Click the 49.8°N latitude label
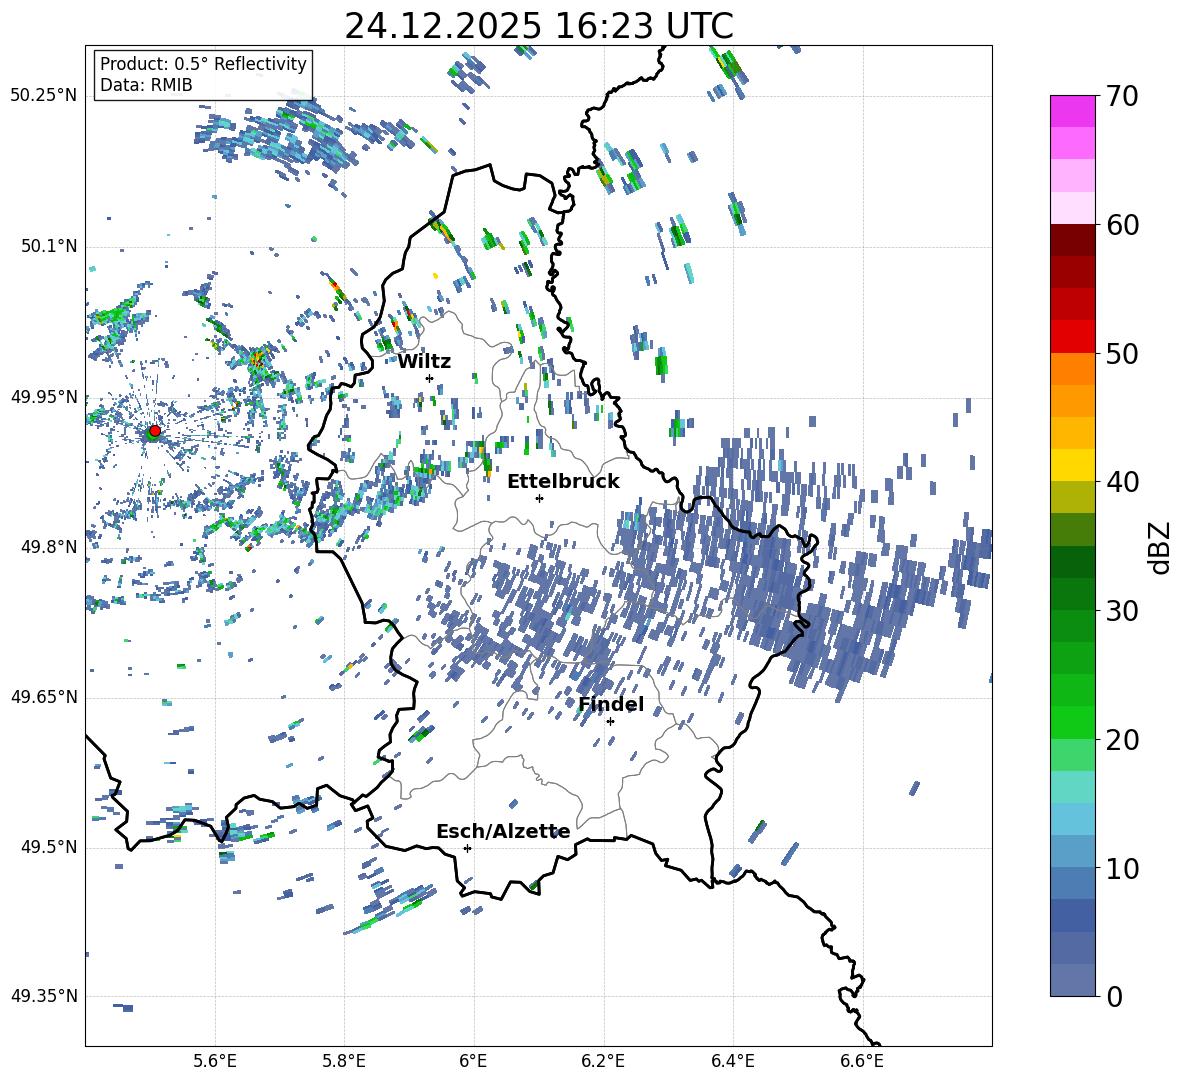The image size is (1184, 1081). point(48,547)
